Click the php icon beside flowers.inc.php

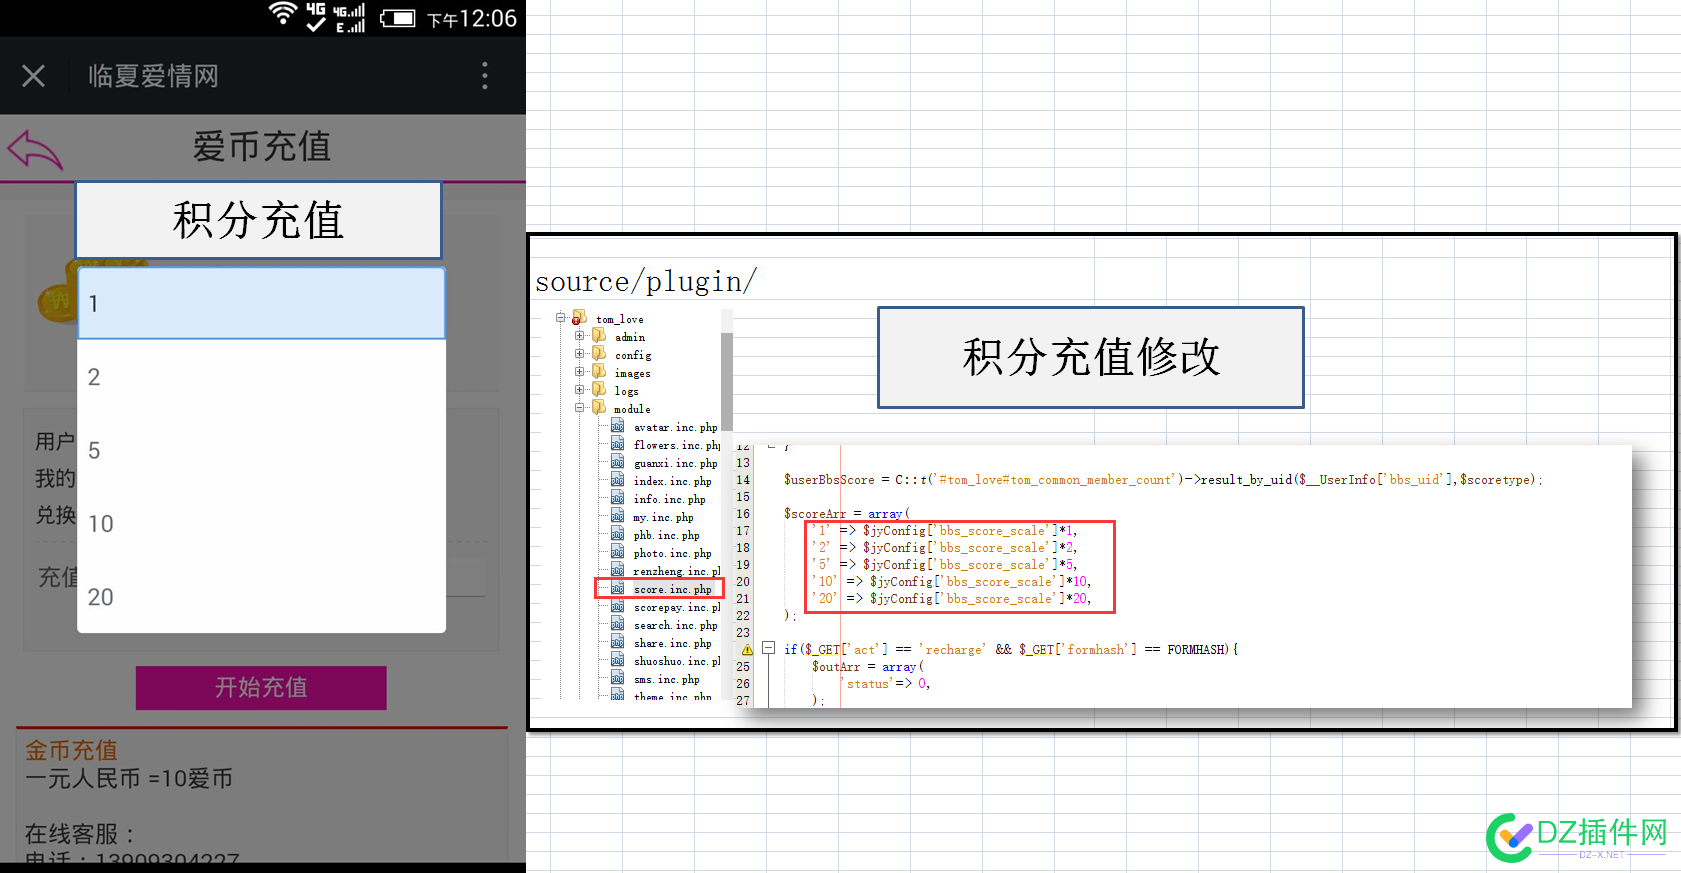point(618,444)
